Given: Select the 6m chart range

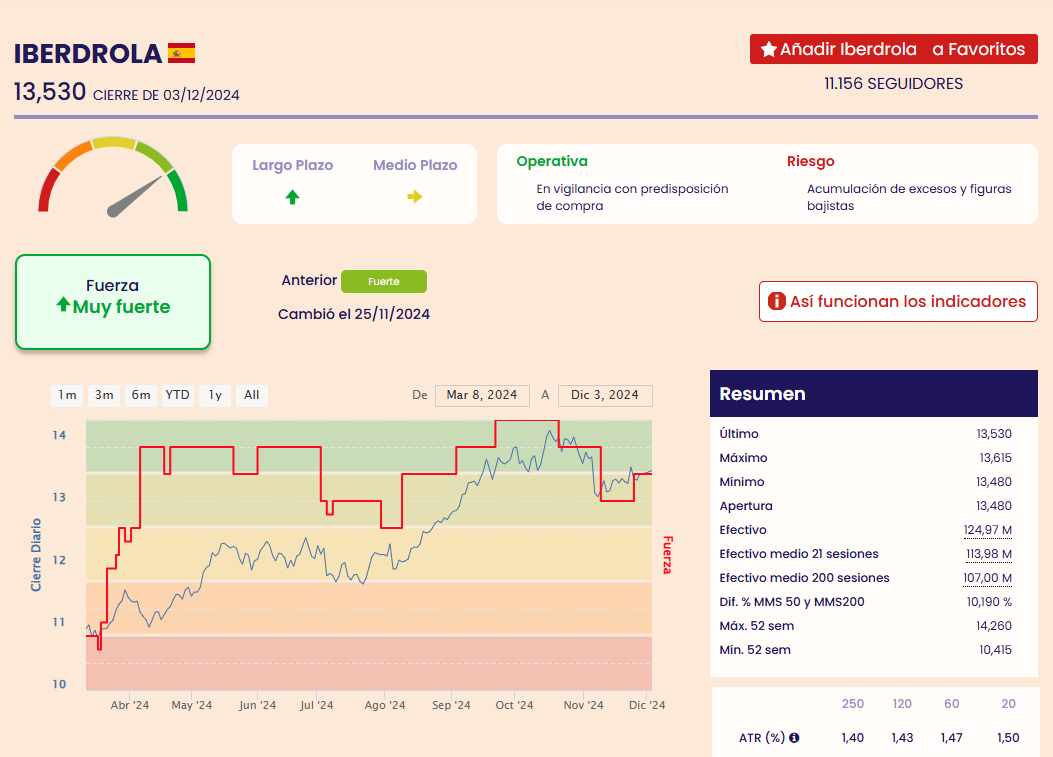Looking at the screenshot, I should [x=141, y=395].
